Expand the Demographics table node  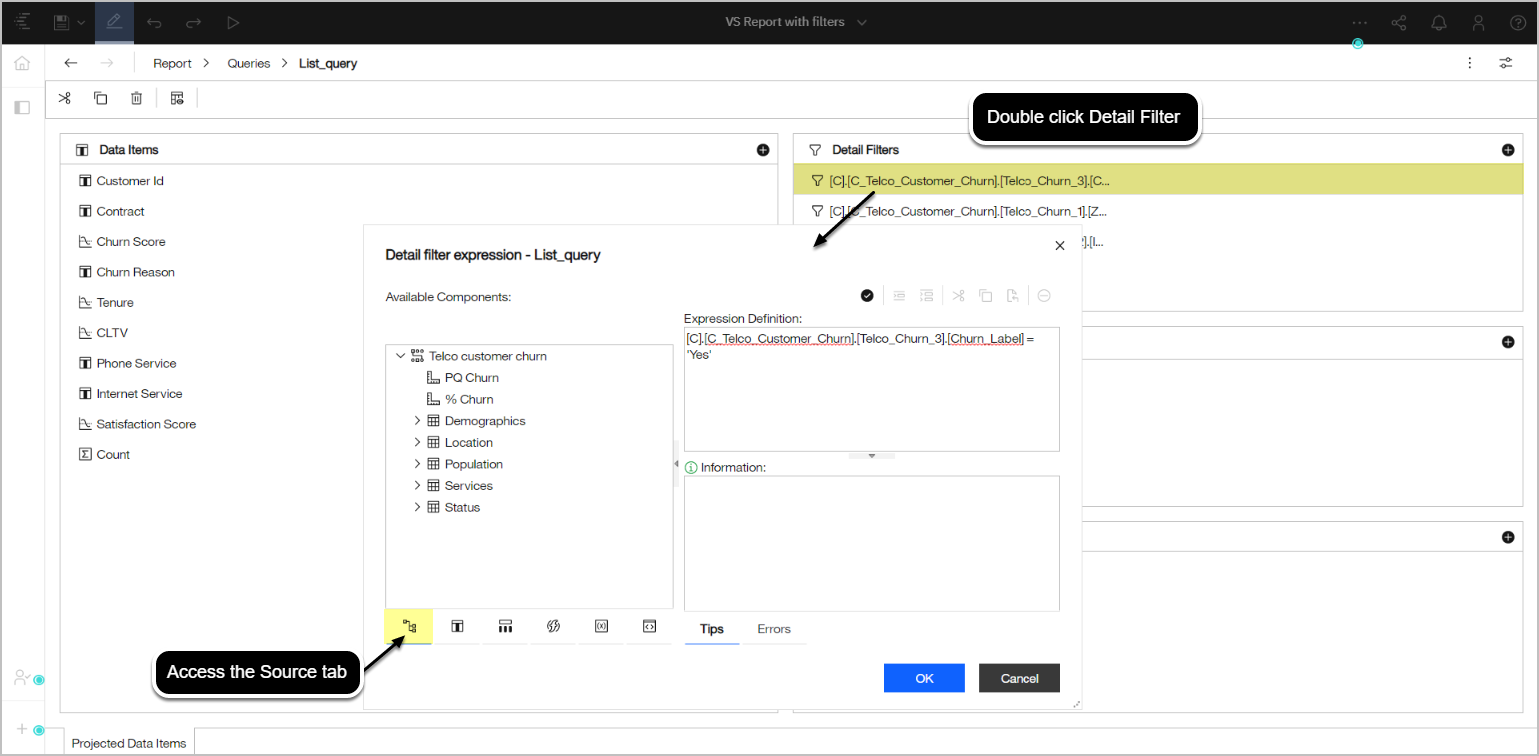pyautogui.click(x=417, y=421)
